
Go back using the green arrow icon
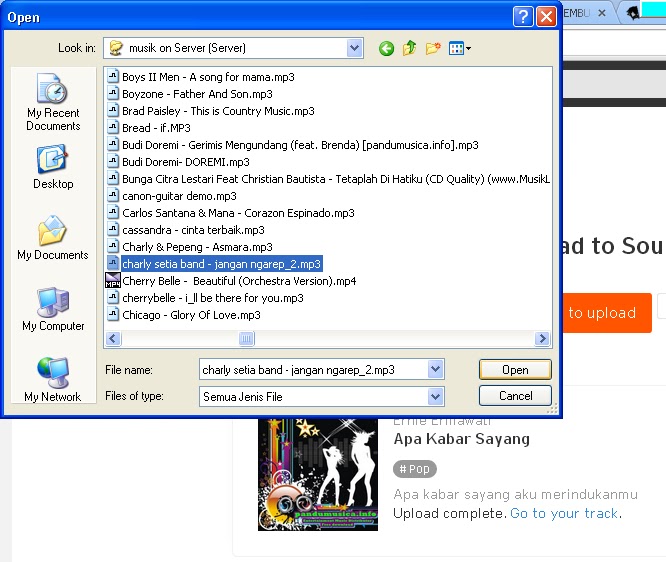click(x=386, y=48)
